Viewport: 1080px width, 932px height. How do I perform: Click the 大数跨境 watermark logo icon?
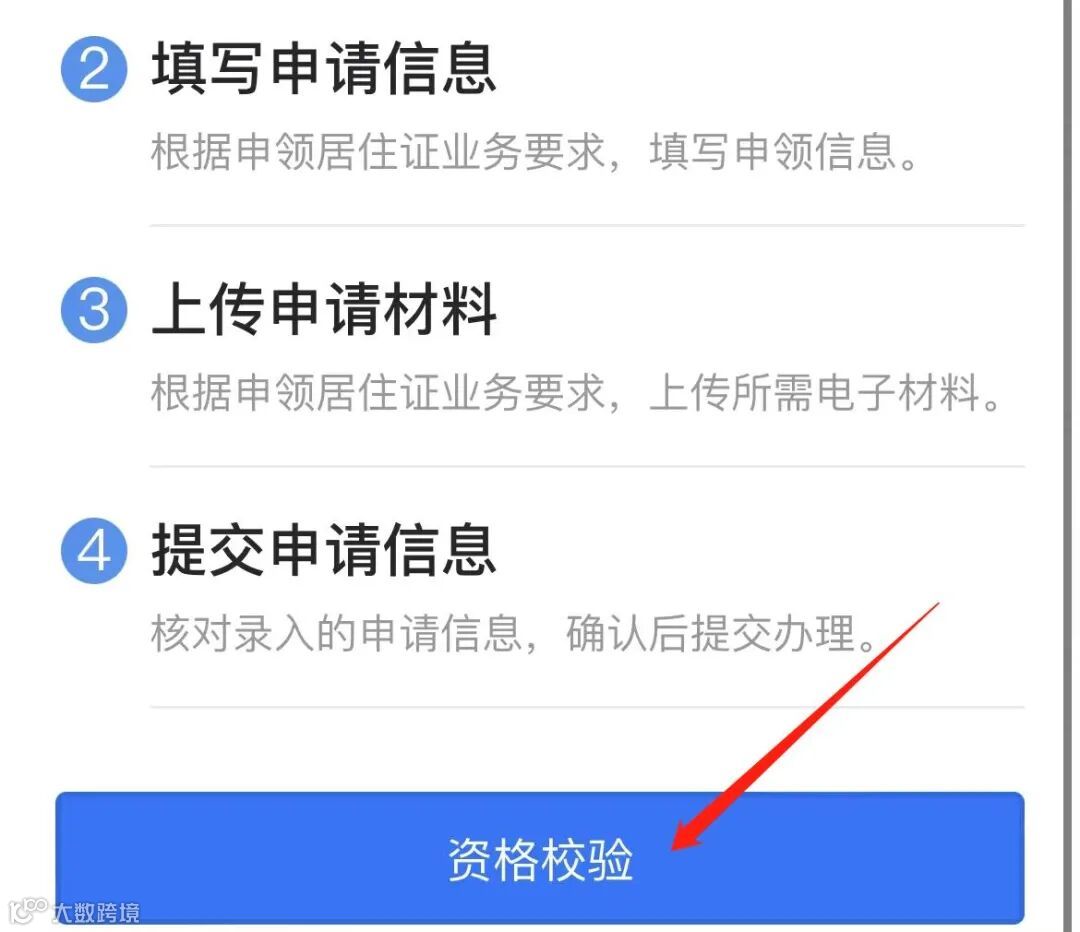coord(28,909)
